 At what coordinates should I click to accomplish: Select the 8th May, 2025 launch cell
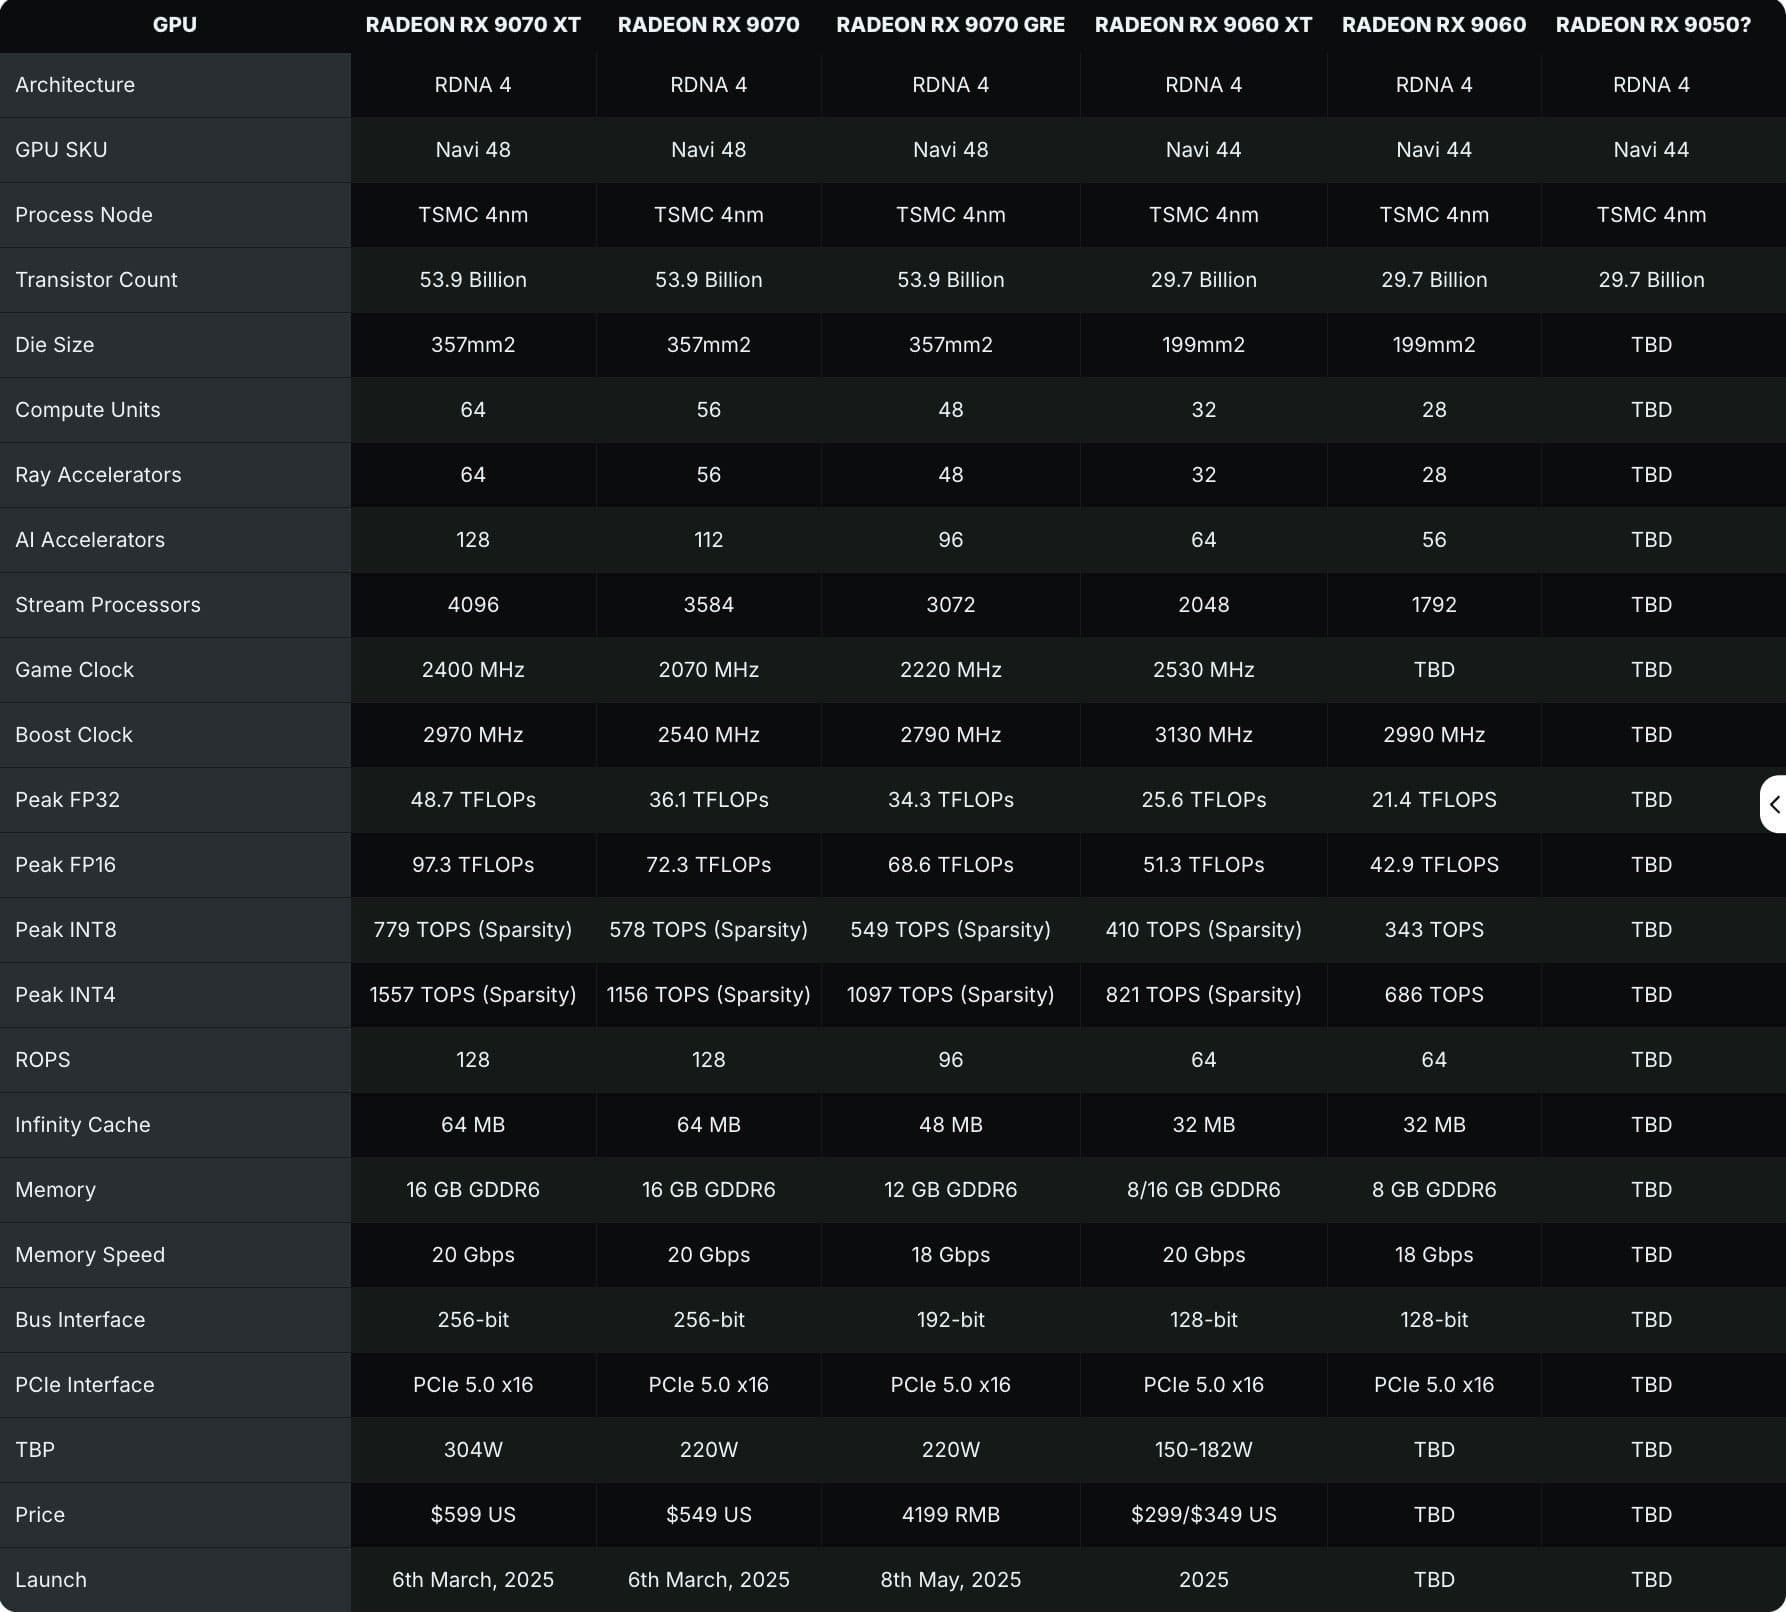950,1580
